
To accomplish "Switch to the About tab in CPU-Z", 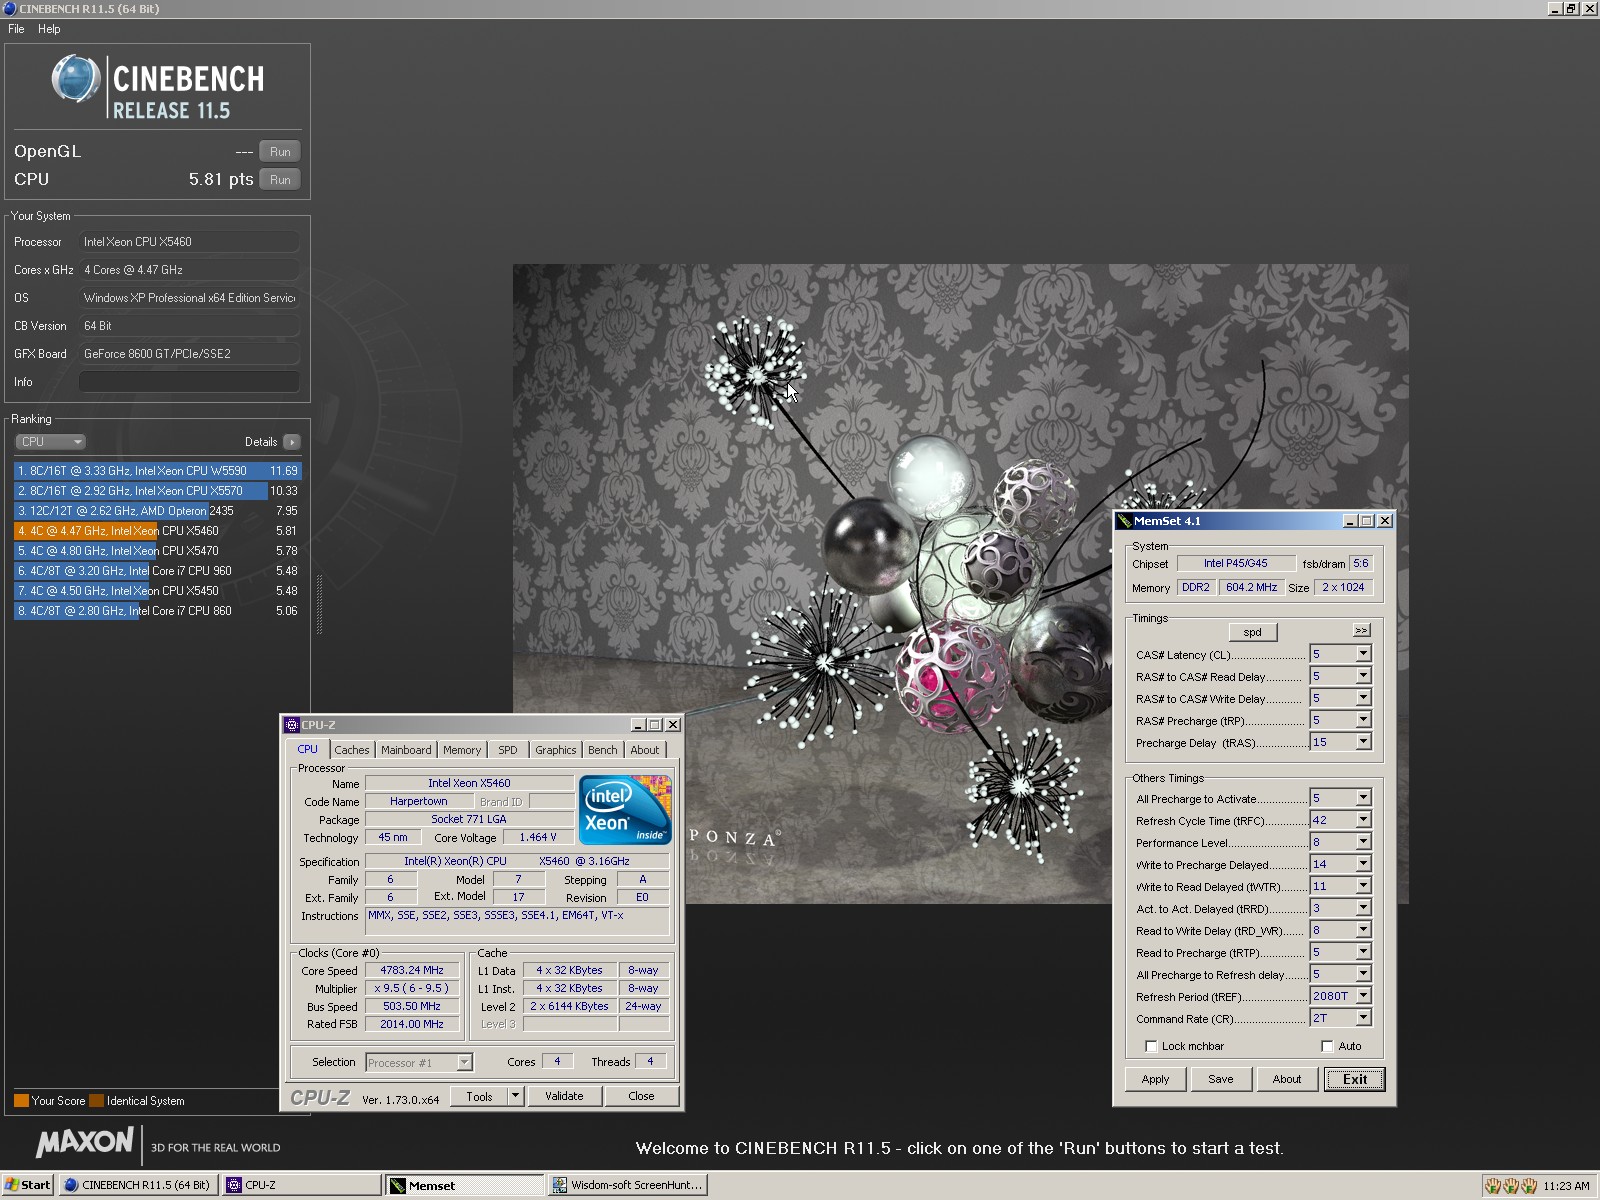I will pos(645,750).
